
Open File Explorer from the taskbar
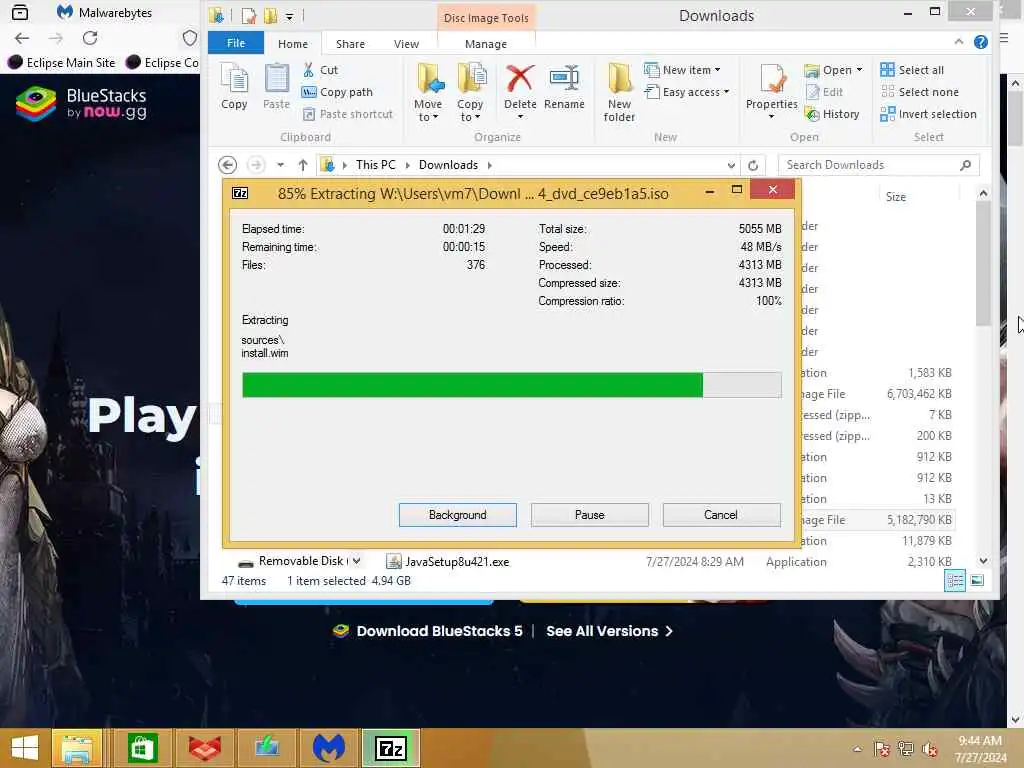77,748
